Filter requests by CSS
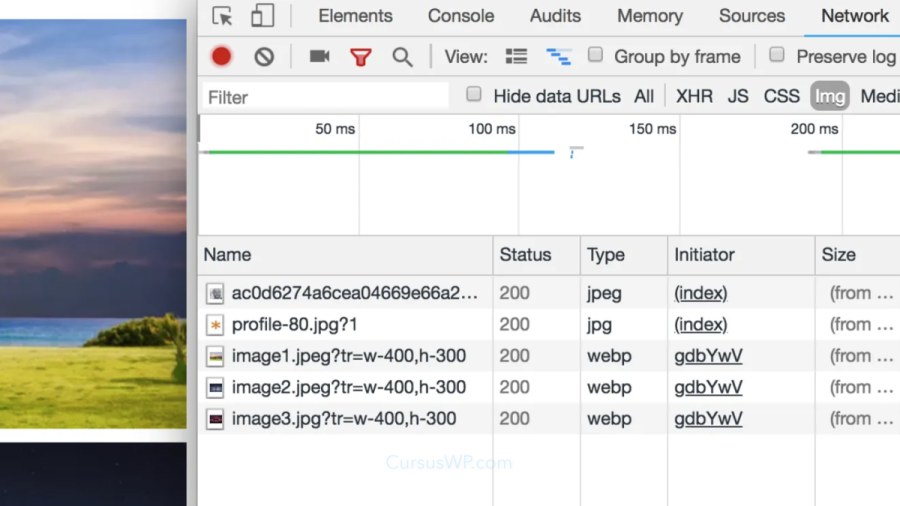This screenshot has height=506, width=900. click(x=781, y=96)
